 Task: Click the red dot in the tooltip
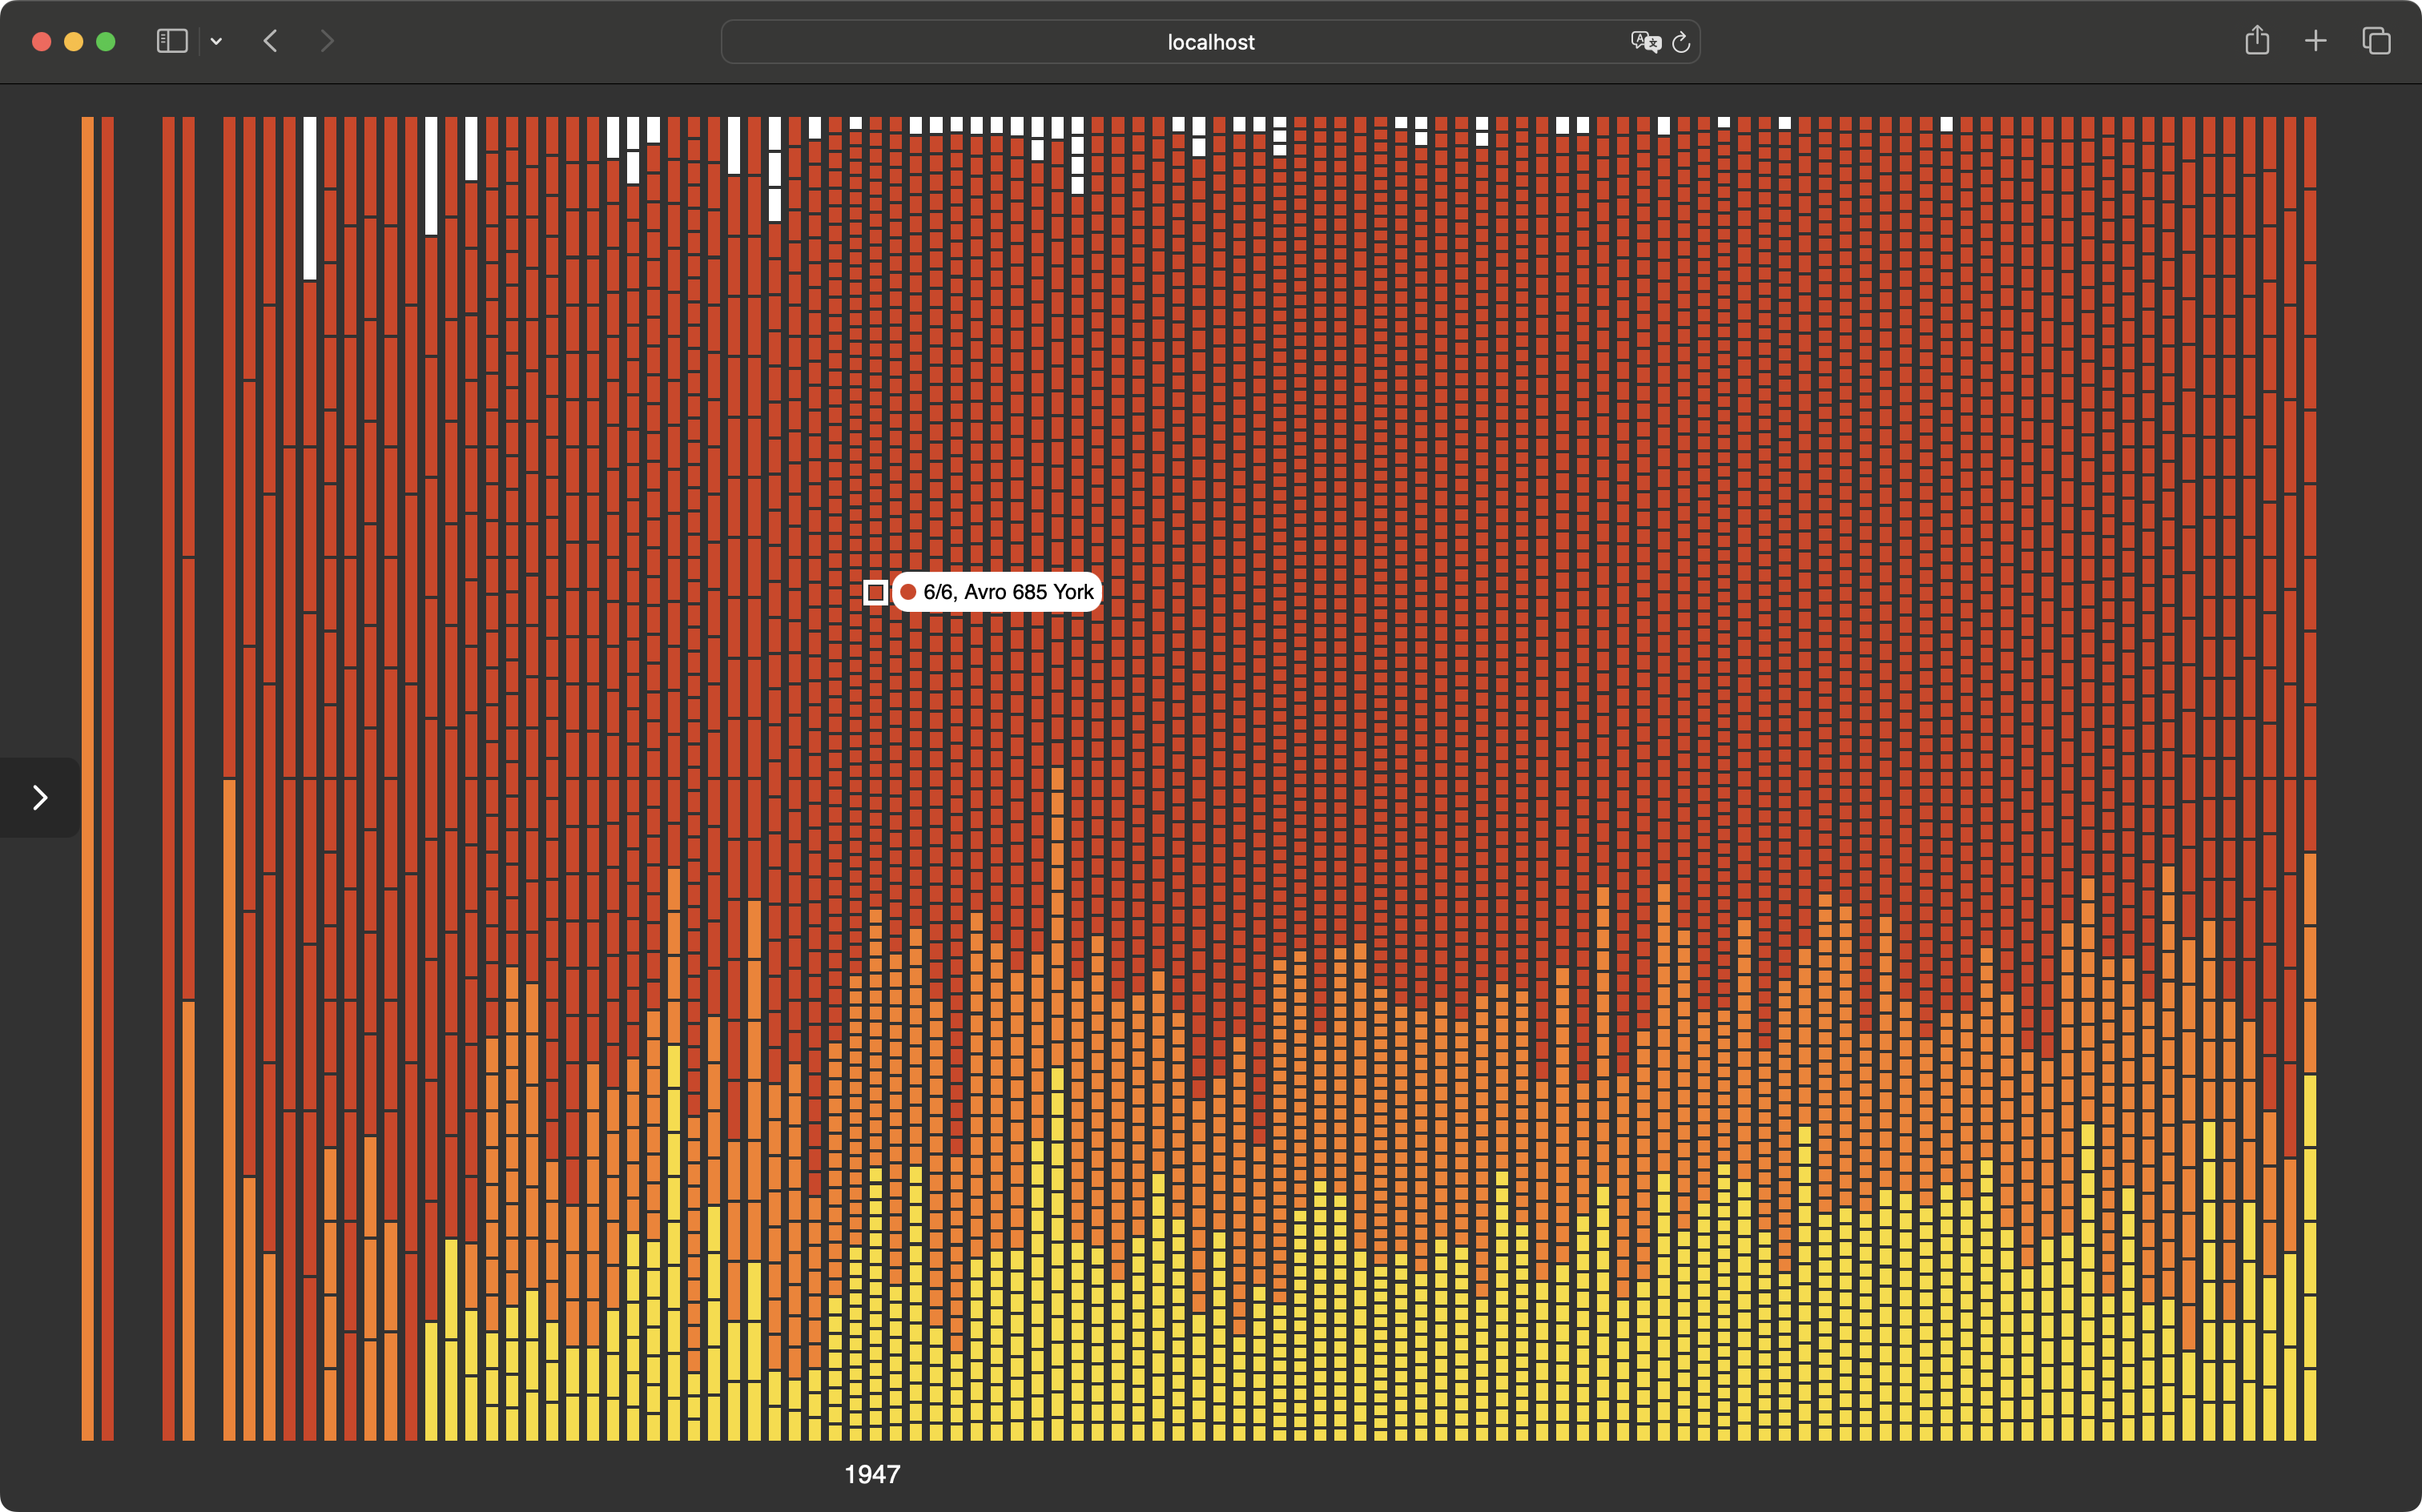point(908,592)
